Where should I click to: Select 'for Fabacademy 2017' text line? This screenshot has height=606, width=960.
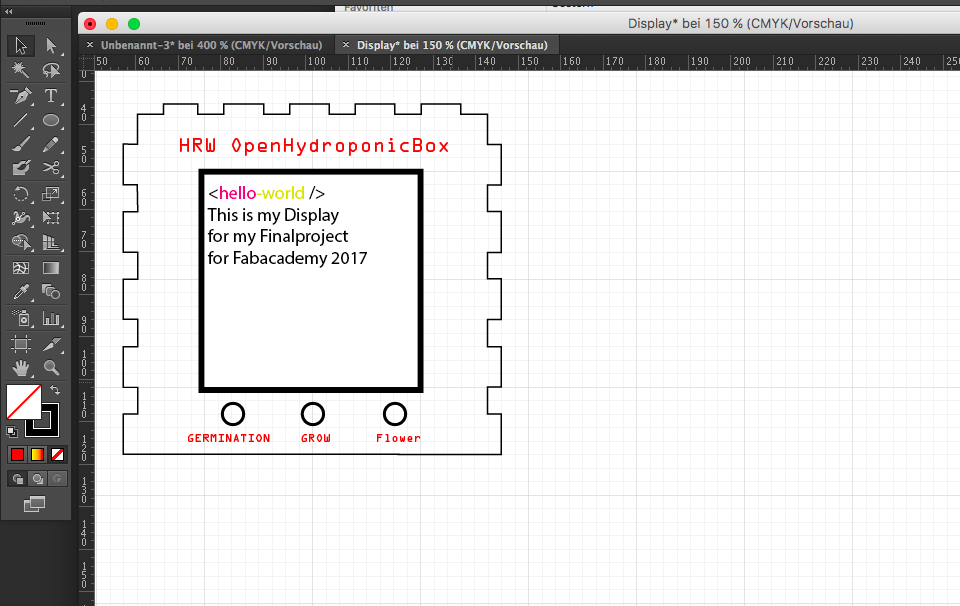pyautogui.click(x=287, y=258)
